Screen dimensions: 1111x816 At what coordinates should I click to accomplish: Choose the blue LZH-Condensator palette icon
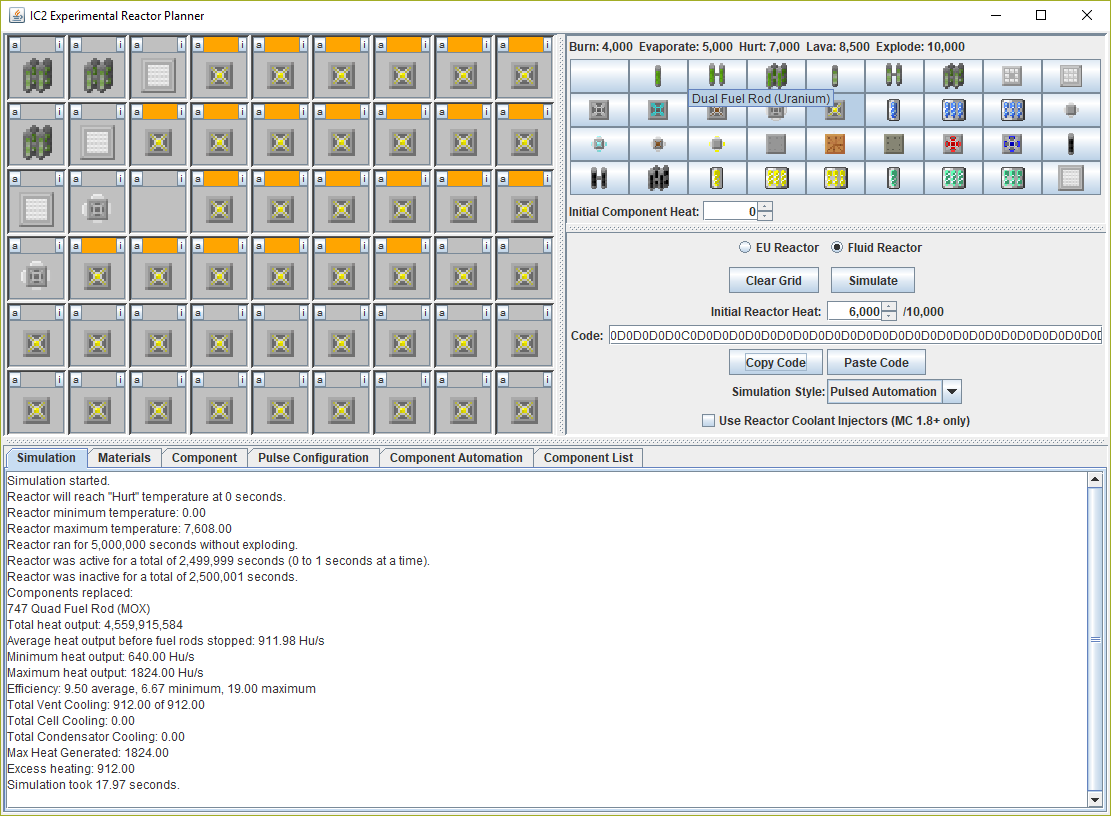(1012, 144)
